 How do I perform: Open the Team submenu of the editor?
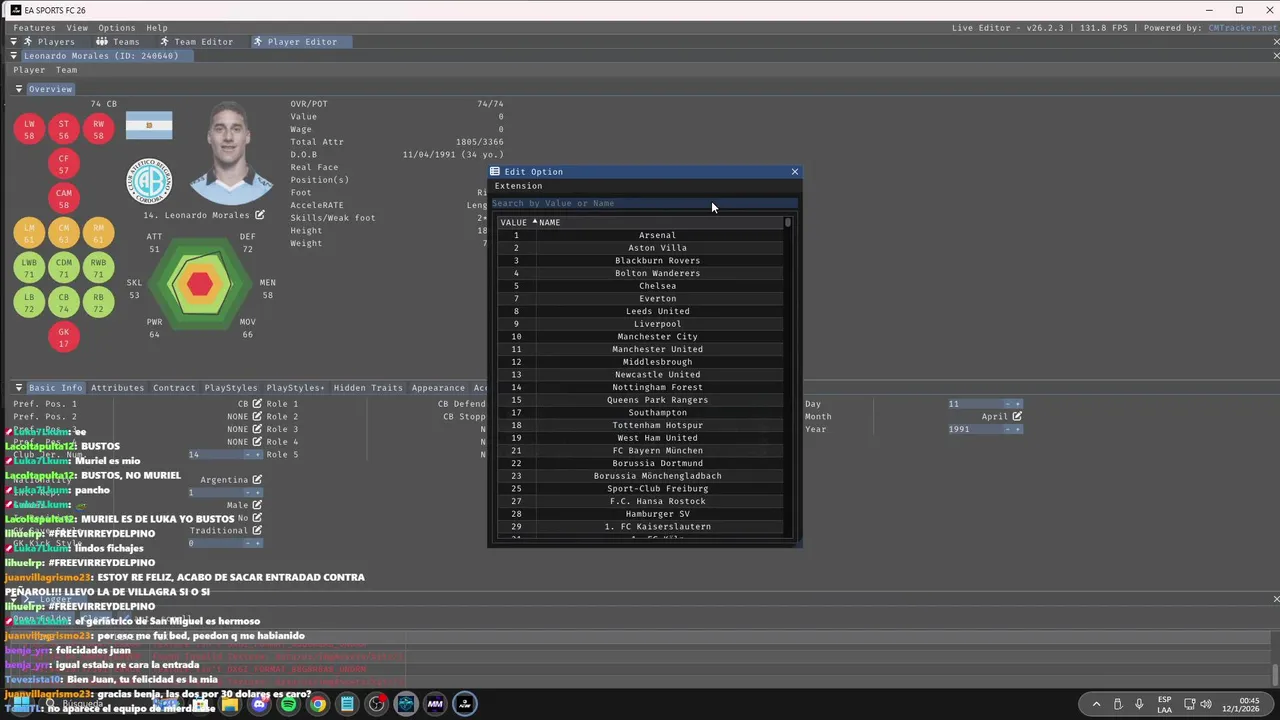pos(66,70)
